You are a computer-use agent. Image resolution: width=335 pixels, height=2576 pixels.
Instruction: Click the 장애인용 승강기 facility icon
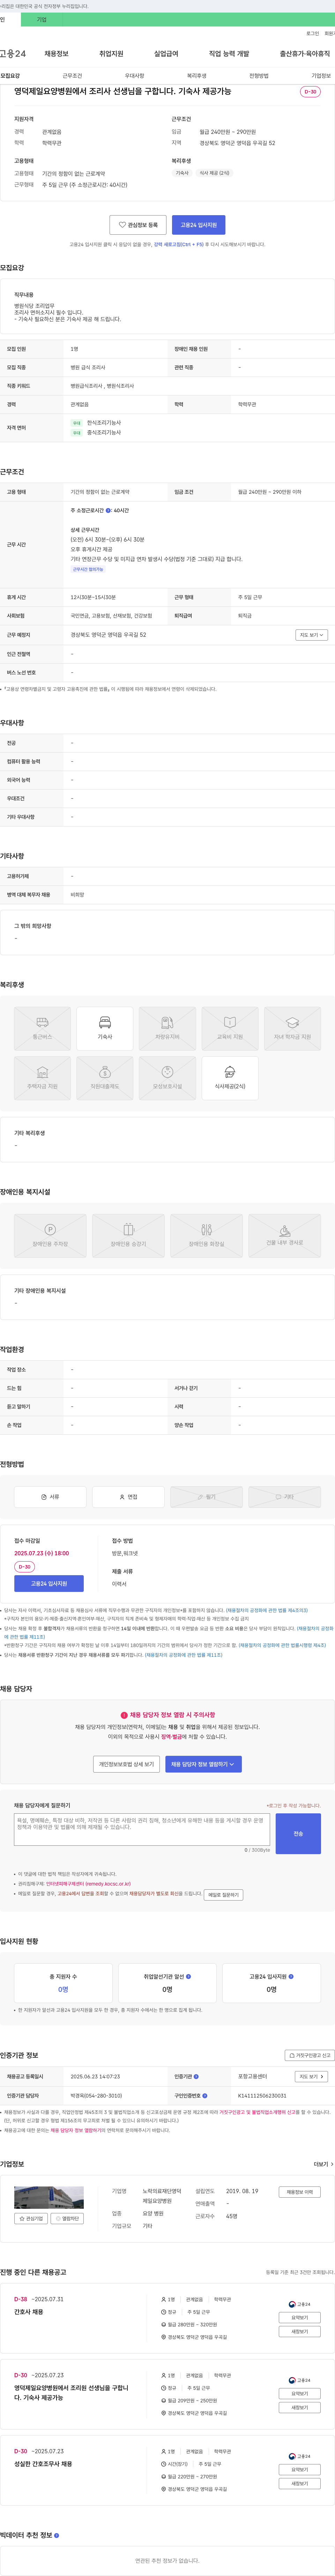[128, 1235]
